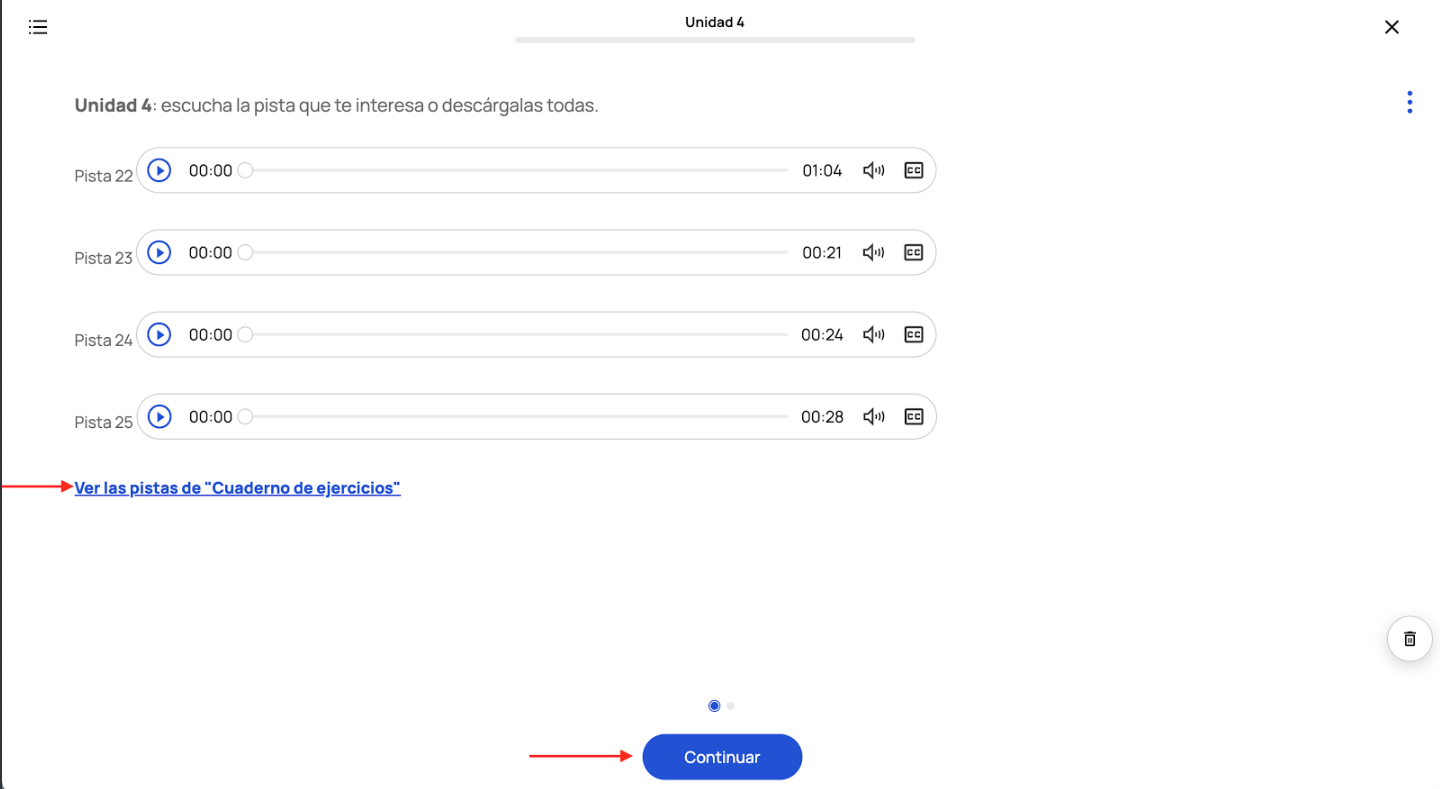Show closed captions for Pista 25
1440x789 pixels.
(x=913, y=417)
